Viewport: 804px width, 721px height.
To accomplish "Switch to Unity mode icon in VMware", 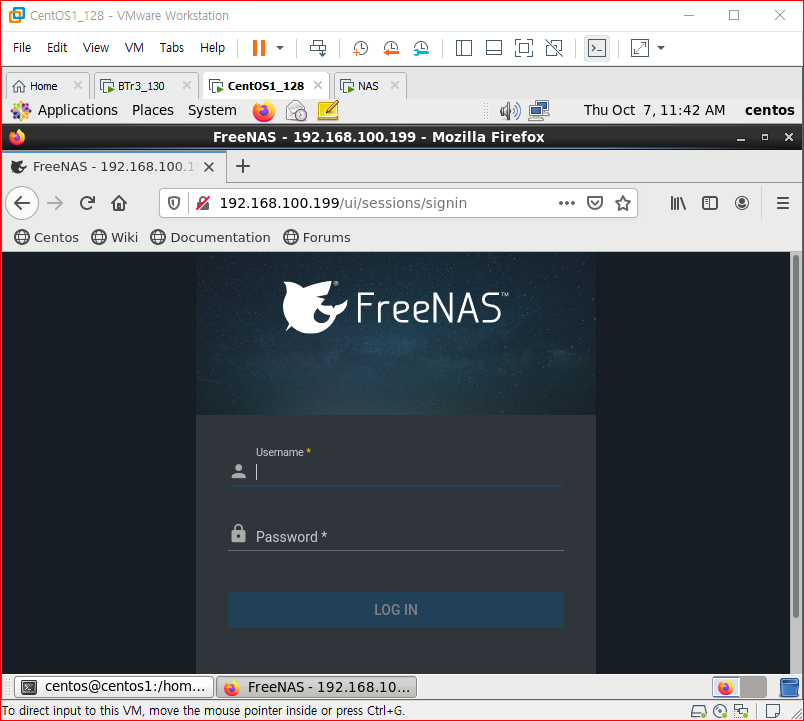I will pyautogui.click(x=554, y=48).
